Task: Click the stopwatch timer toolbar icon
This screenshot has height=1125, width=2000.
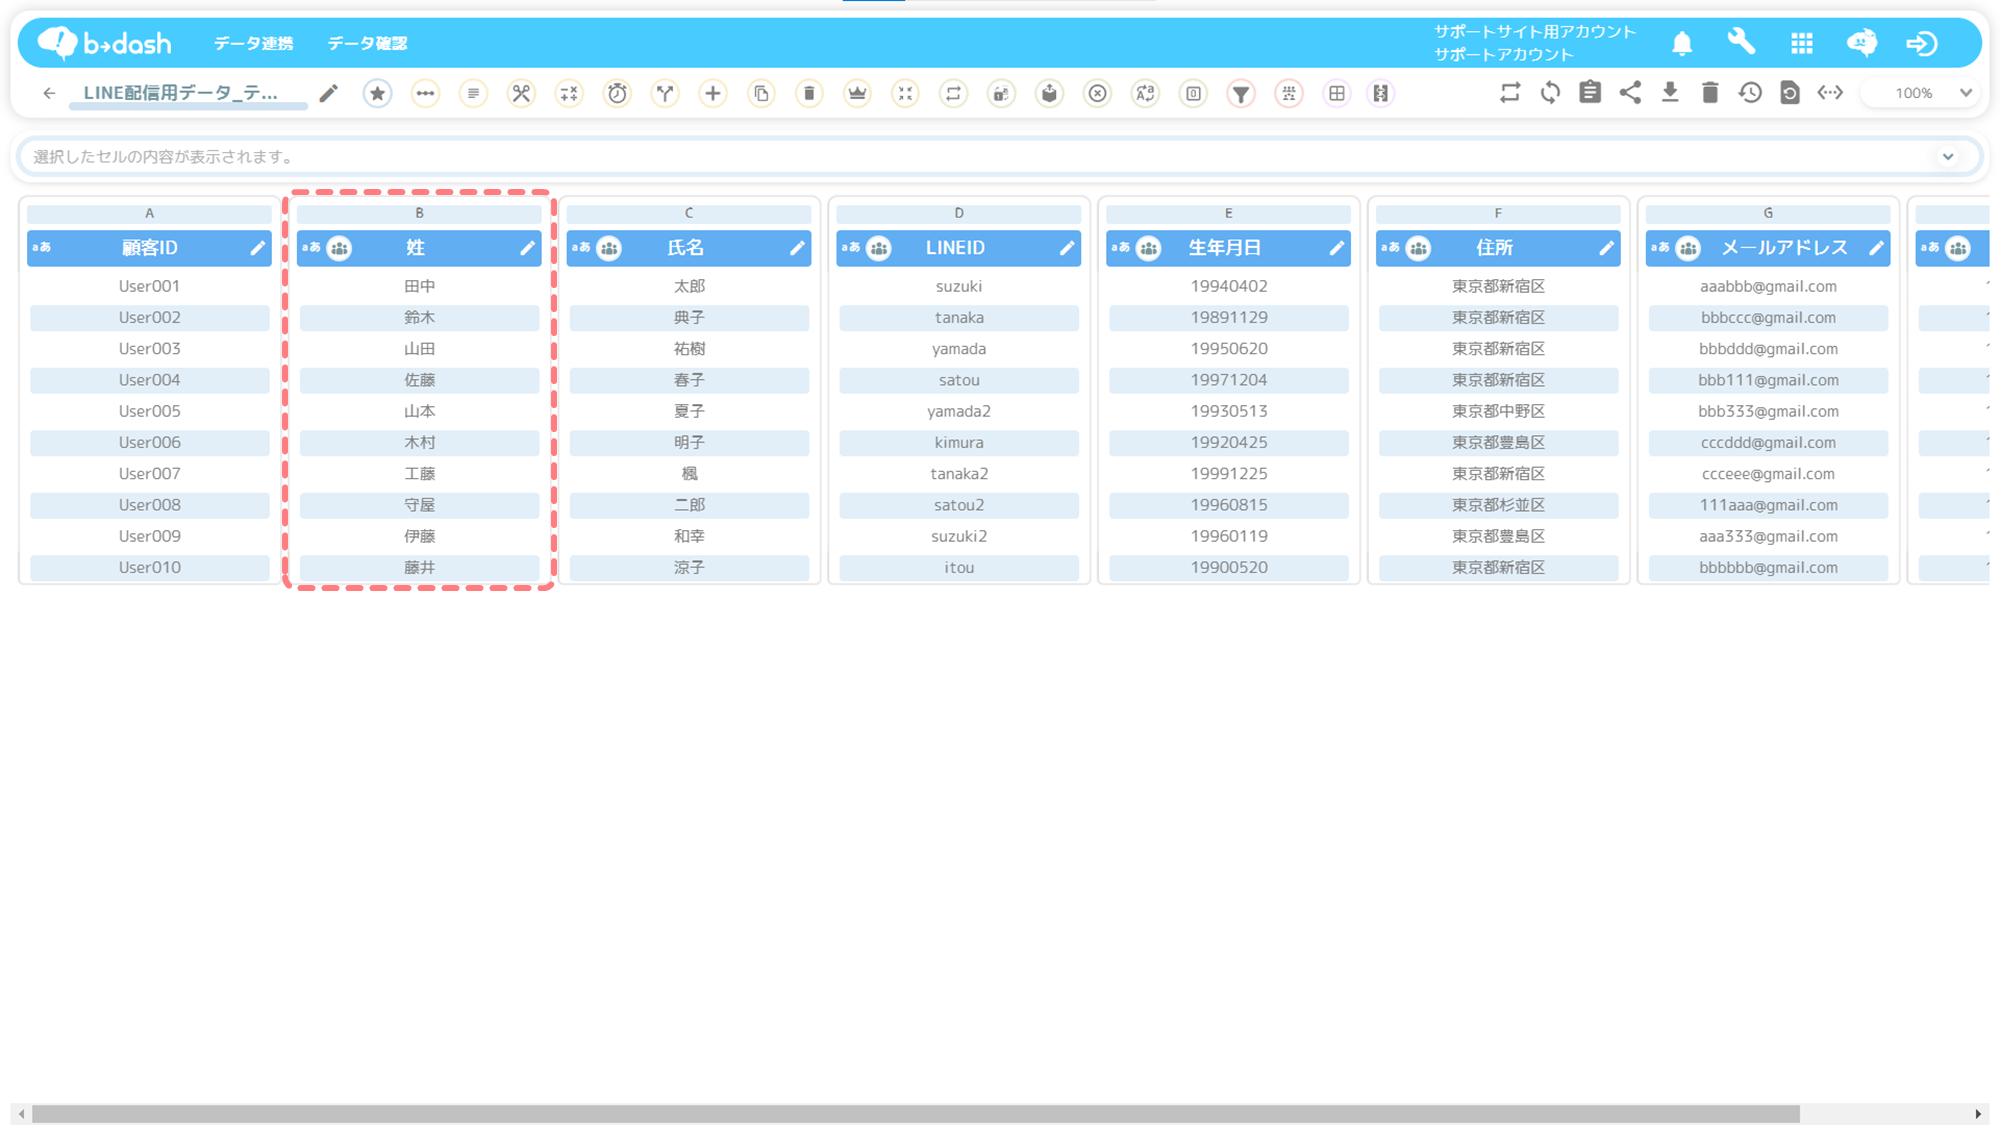Action: 617,93
